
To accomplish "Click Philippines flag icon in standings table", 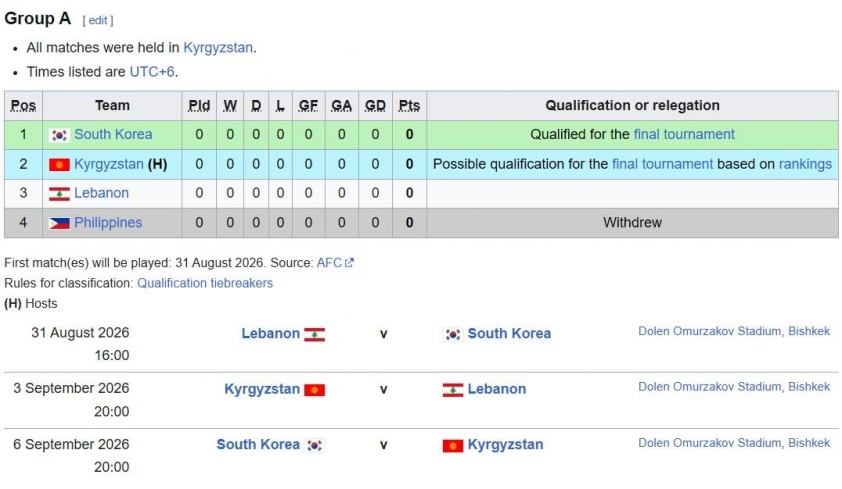I will click(59, 223).
